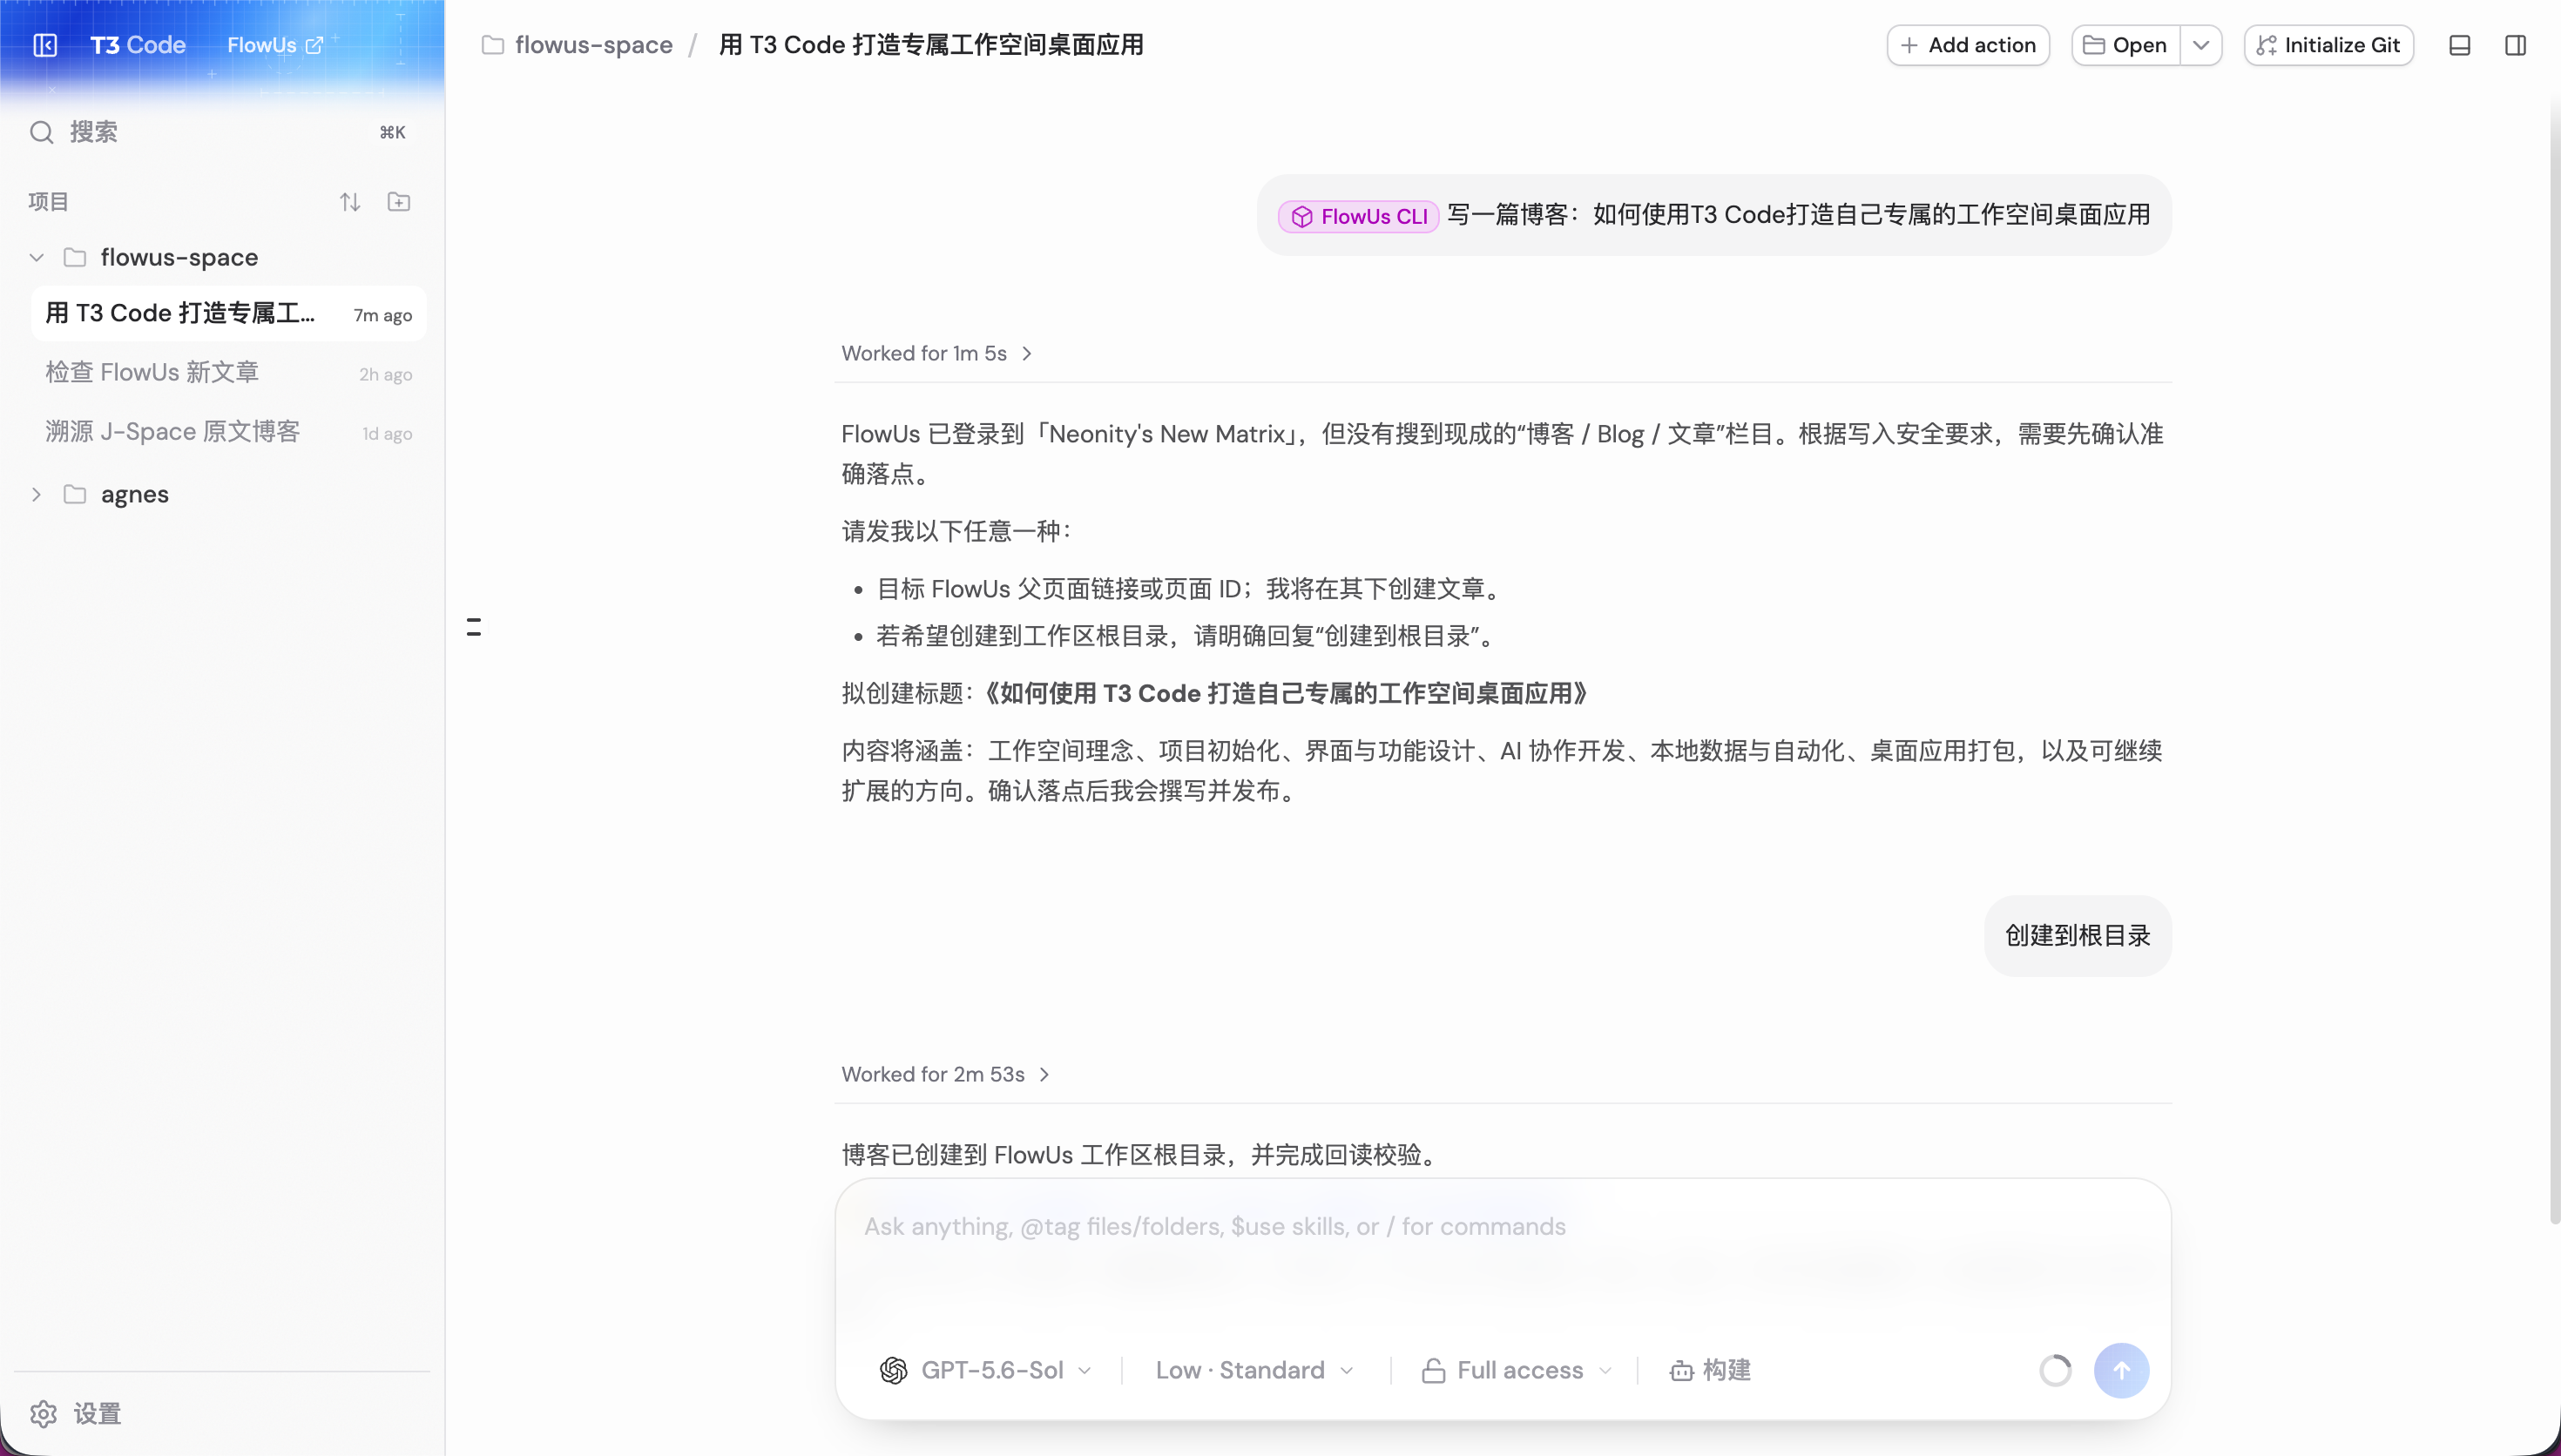The height and width of the screenshot is (1456, 2561).
Task: Click the 2h ago timestamp
Action: point(386,375)
